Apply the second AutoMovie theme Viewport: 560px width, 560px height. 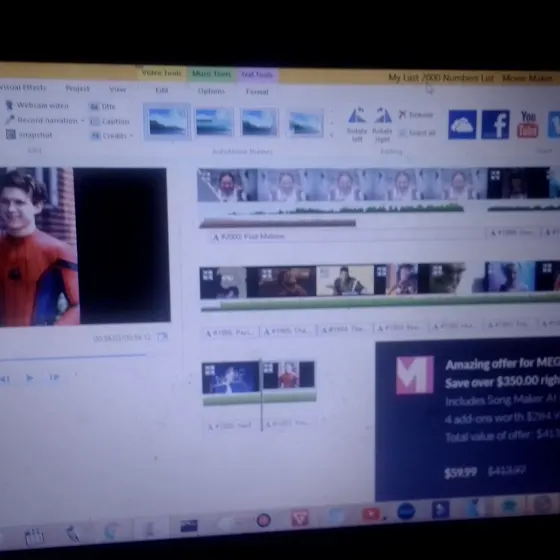tap(214, 122)
